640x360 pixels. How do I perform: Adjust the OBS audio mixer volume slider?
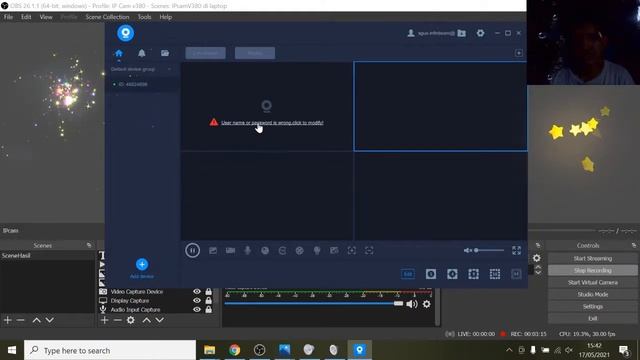tap(313, 304)
